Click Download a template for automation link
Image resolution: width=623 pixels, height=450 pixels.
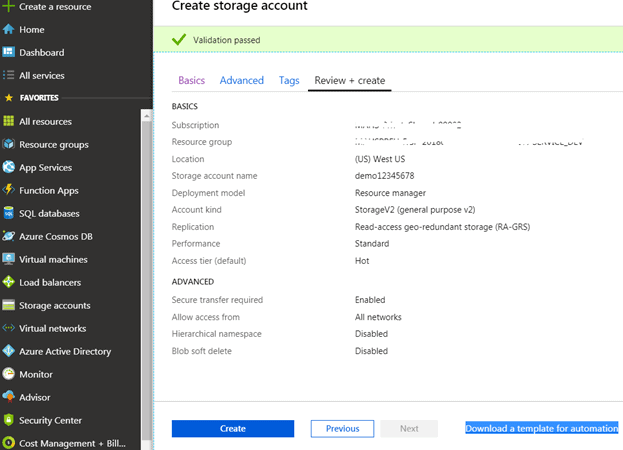pyautogui.click(x=541, y=428)
